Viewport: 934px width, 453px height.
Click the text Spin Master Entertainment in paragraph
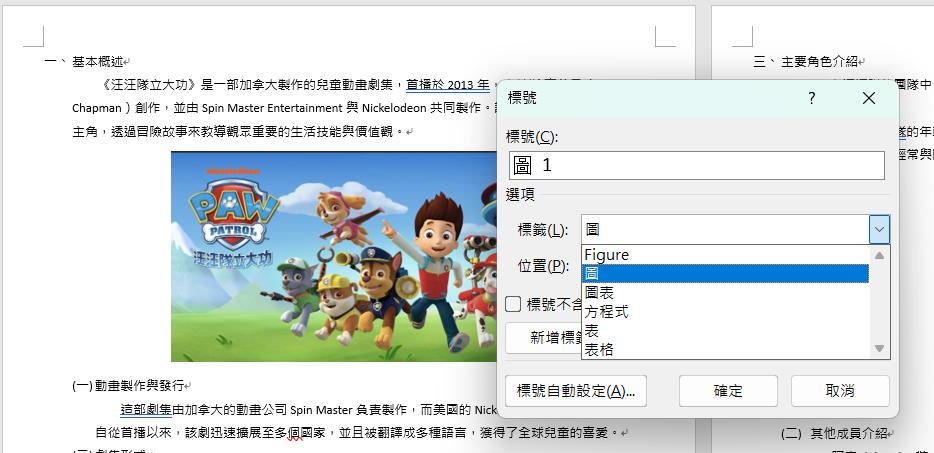(270, 108)
